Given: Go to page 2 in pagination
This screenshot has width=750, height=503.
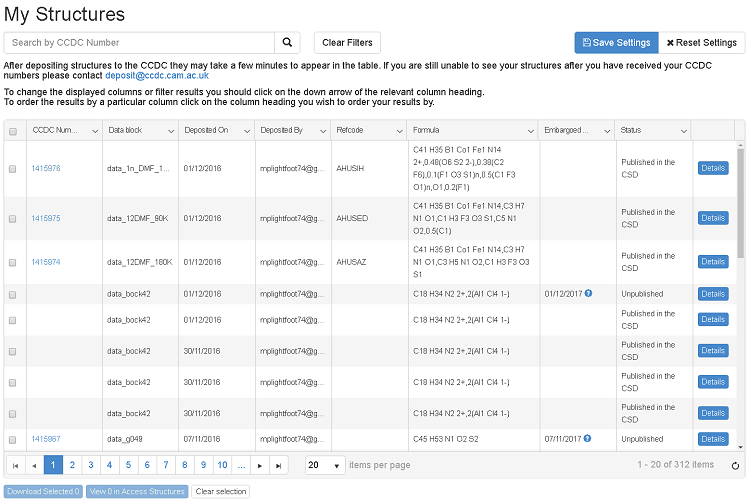Looking at the screenshot, I should tap(72, 465).
